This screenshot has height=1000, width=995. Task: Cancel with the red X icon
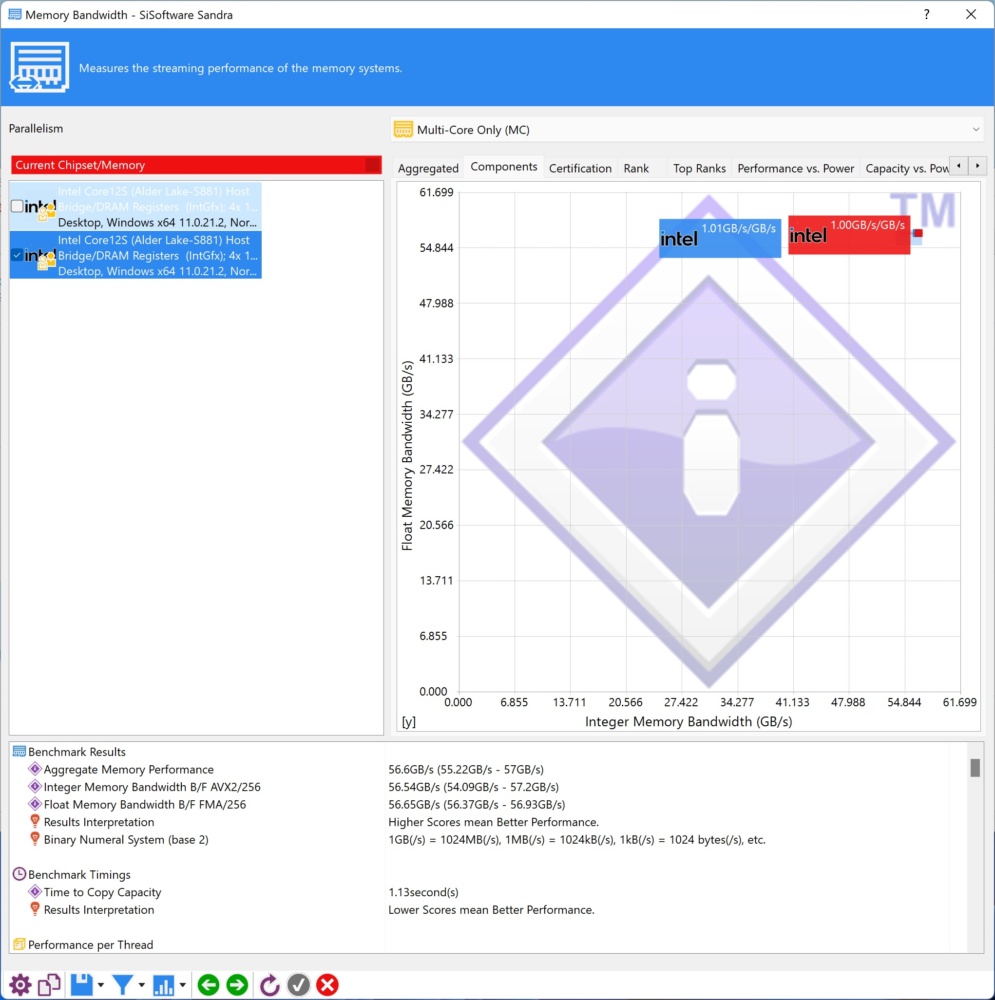pyautogui.click(x=327, y=985)
